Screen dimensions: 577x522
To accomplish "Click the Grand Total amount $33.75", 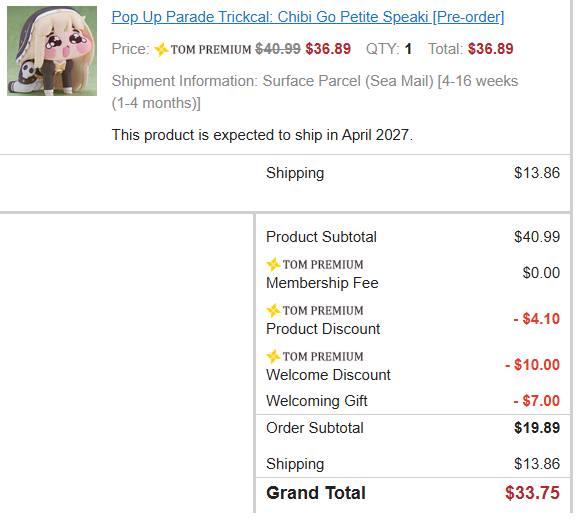I will 532,493.
